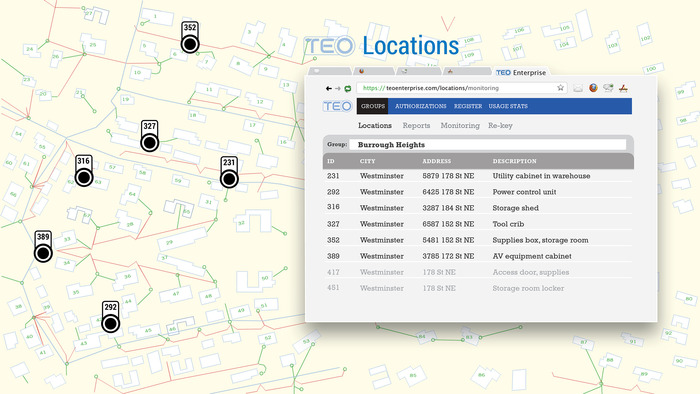700x394 pixels.
Task: Click Storage room locker description
Action: pos(528,288)
